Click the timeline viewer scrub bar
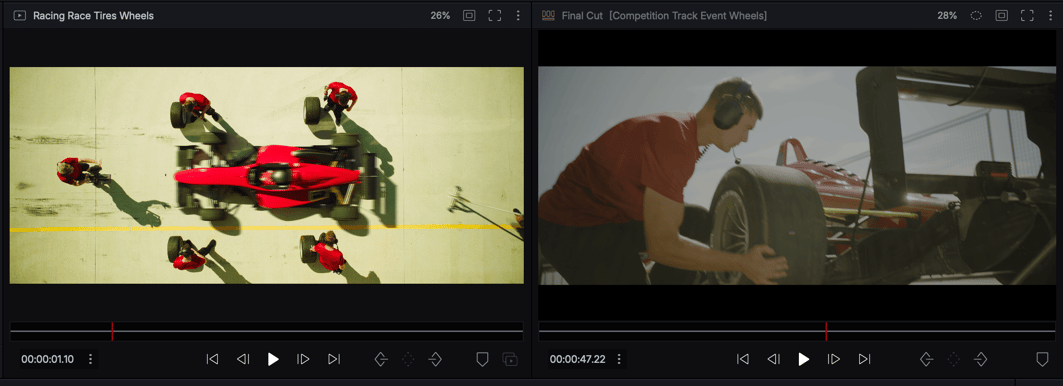 click(x=797, y=331)
